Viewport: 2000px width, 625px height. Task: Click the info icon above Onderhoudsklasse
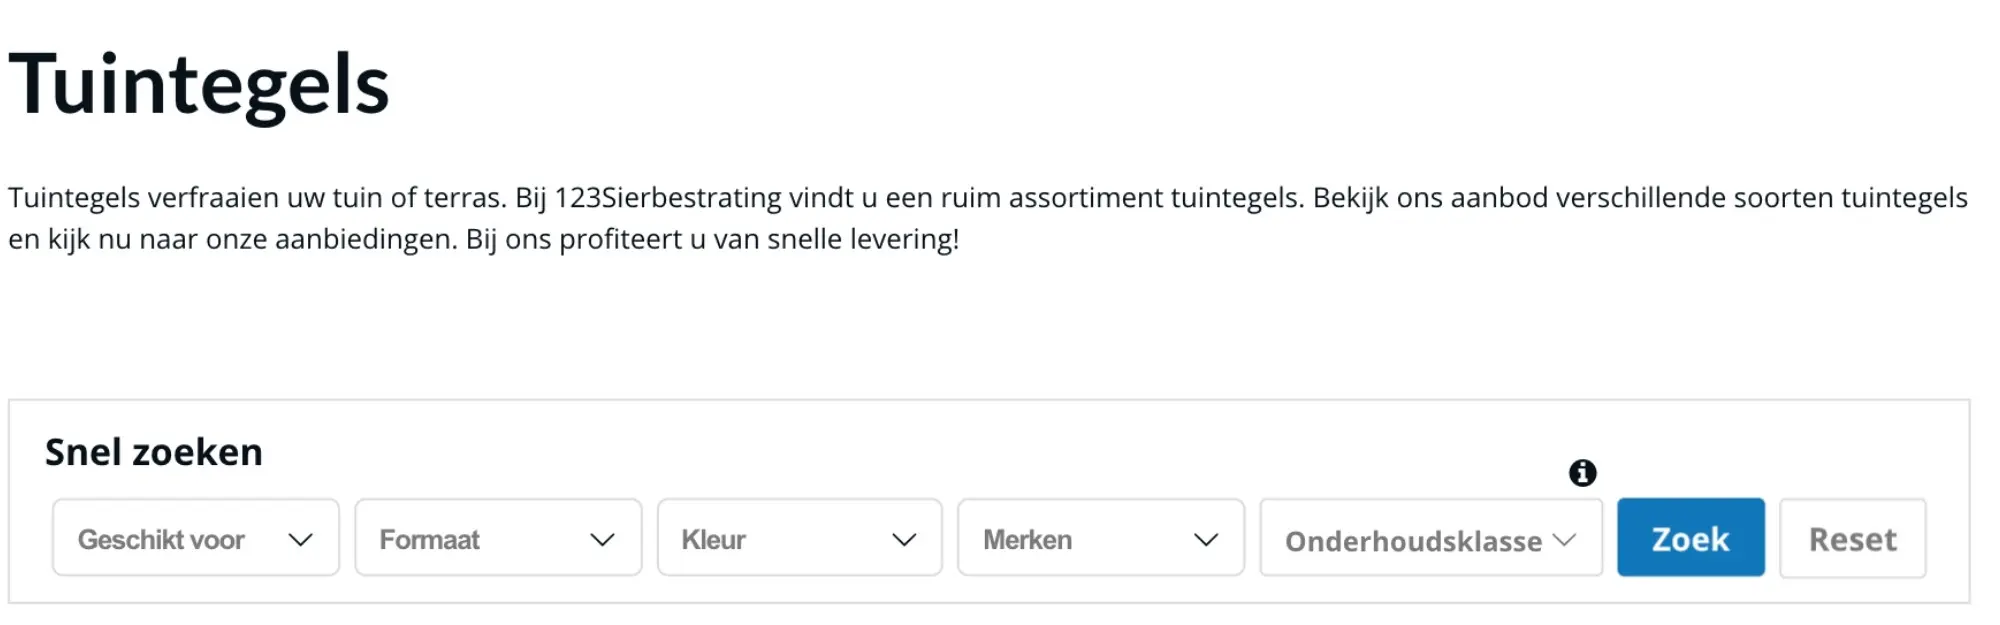pos(1584,472)
